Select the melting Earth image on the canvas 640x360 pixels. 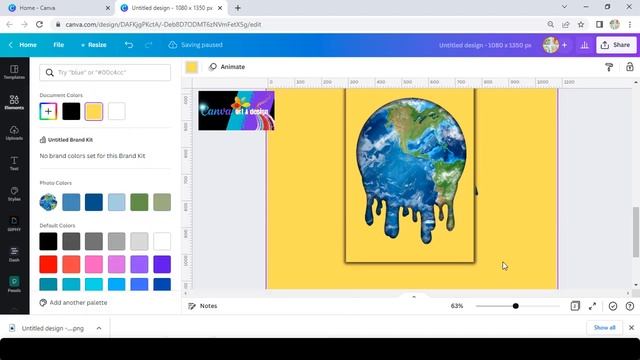click(x=411, y=171)
